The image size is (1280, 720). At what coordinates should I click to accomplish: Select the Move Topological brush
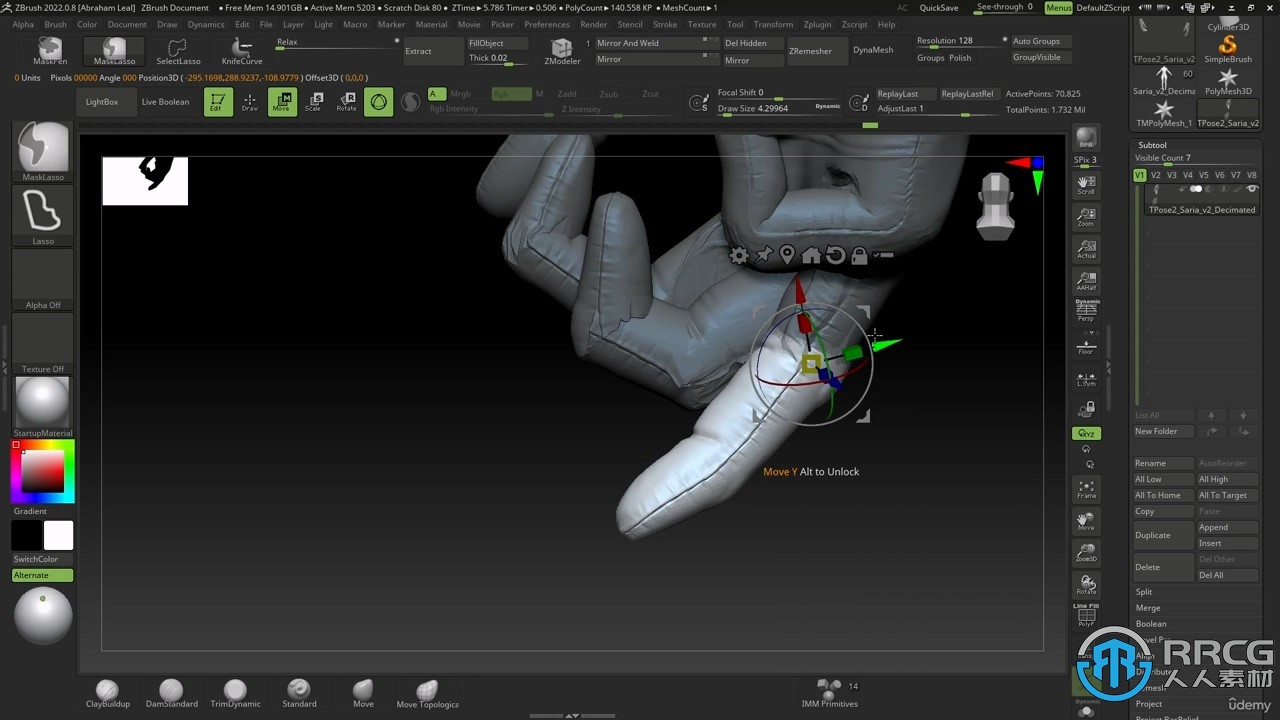click(x=427, y=693)
